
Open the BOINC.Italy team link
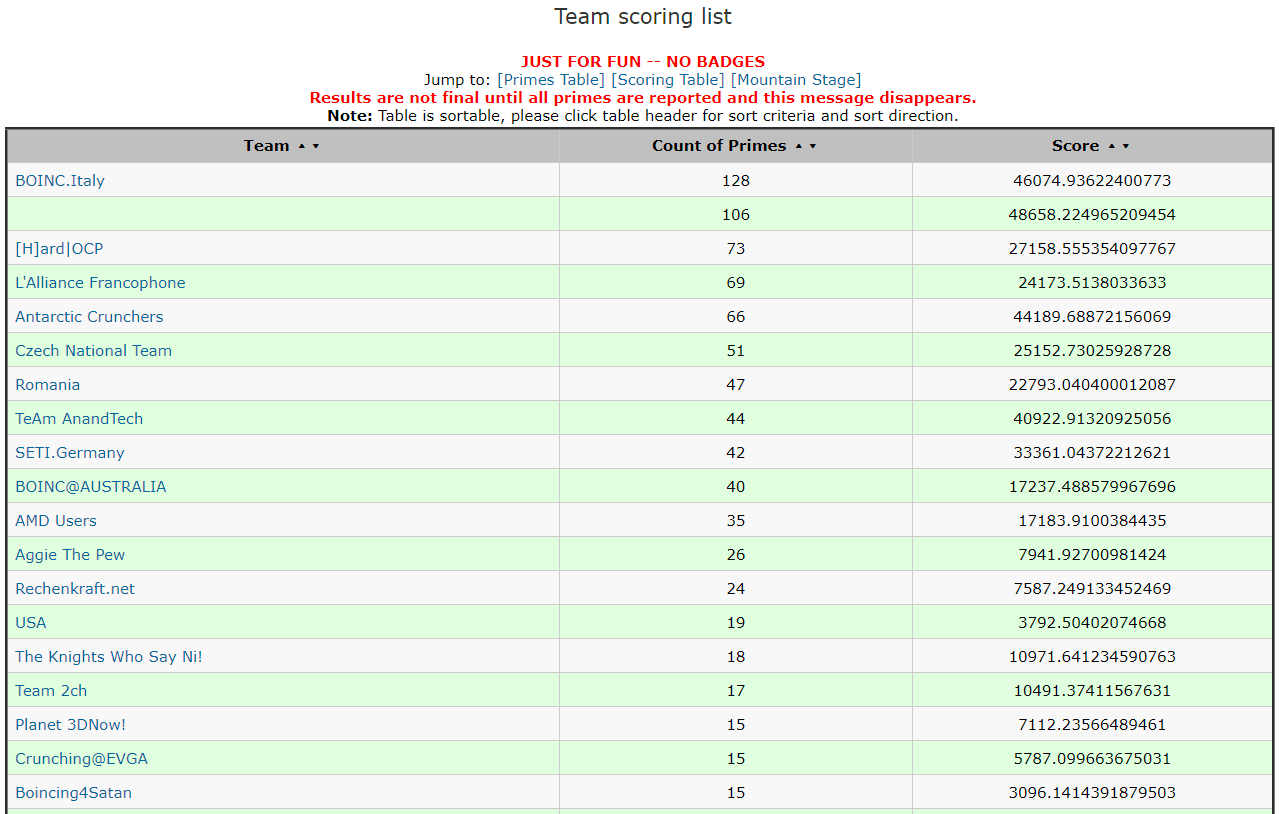click(x=60, y=181)
